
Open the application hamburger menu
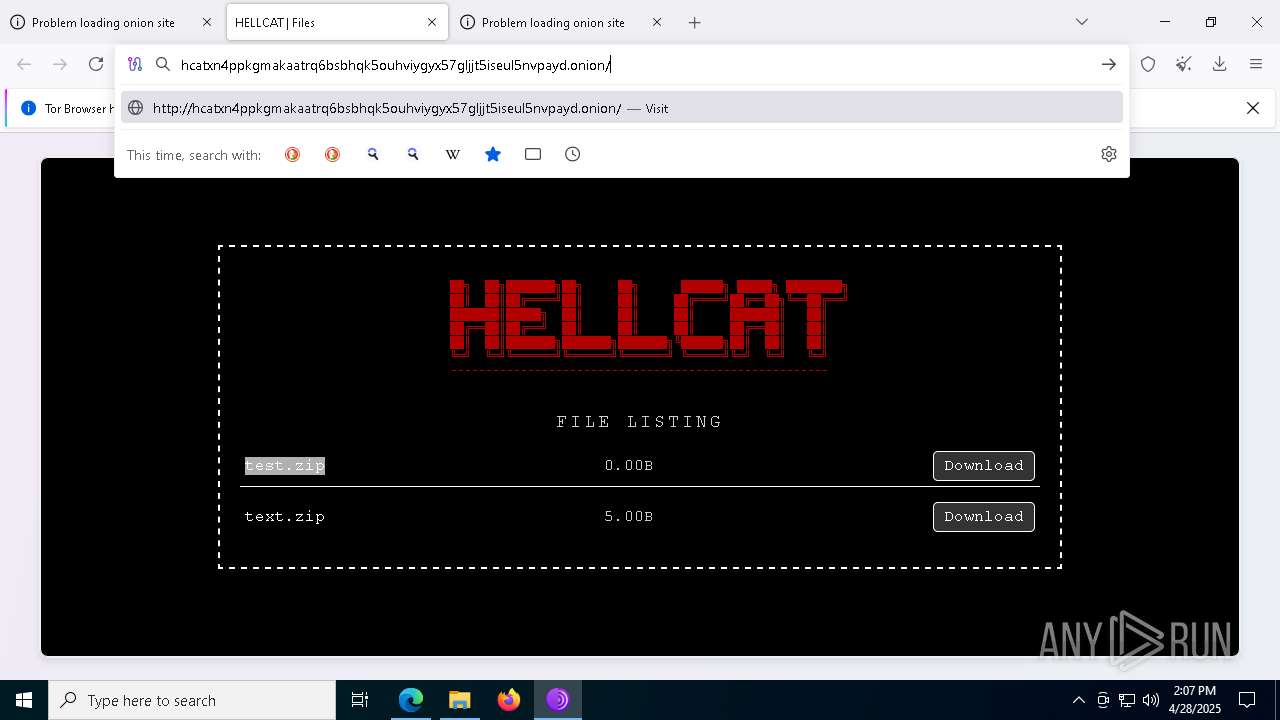1256,64
